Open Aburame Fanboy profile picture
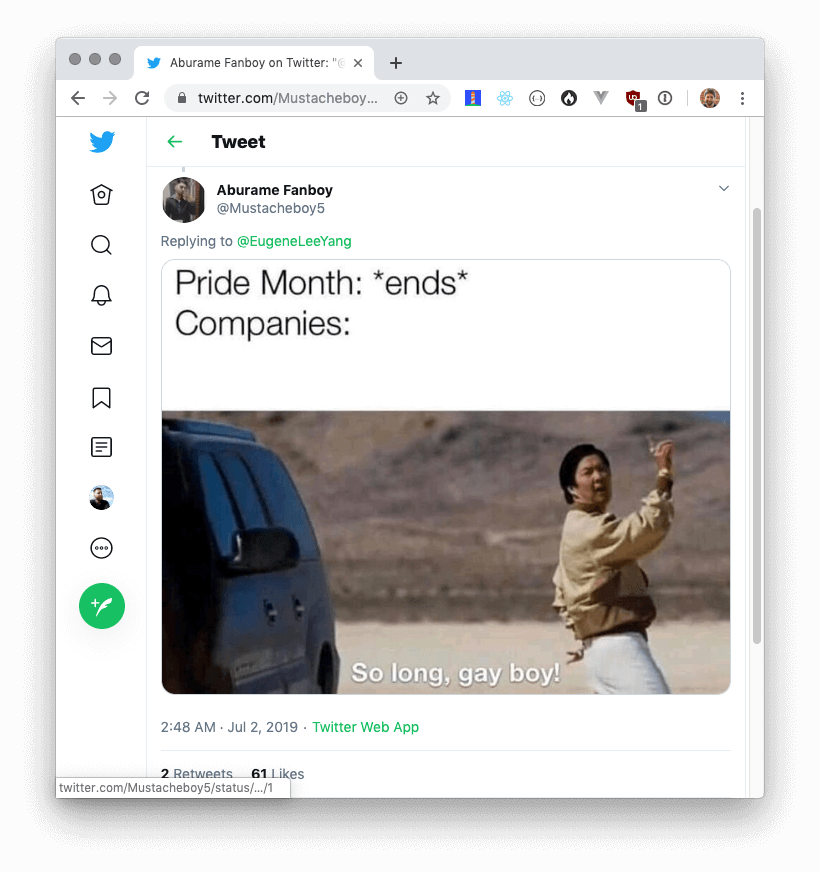The height and width of the screenshot is (872, 820). pyautogui.click(x=184, y=200)
